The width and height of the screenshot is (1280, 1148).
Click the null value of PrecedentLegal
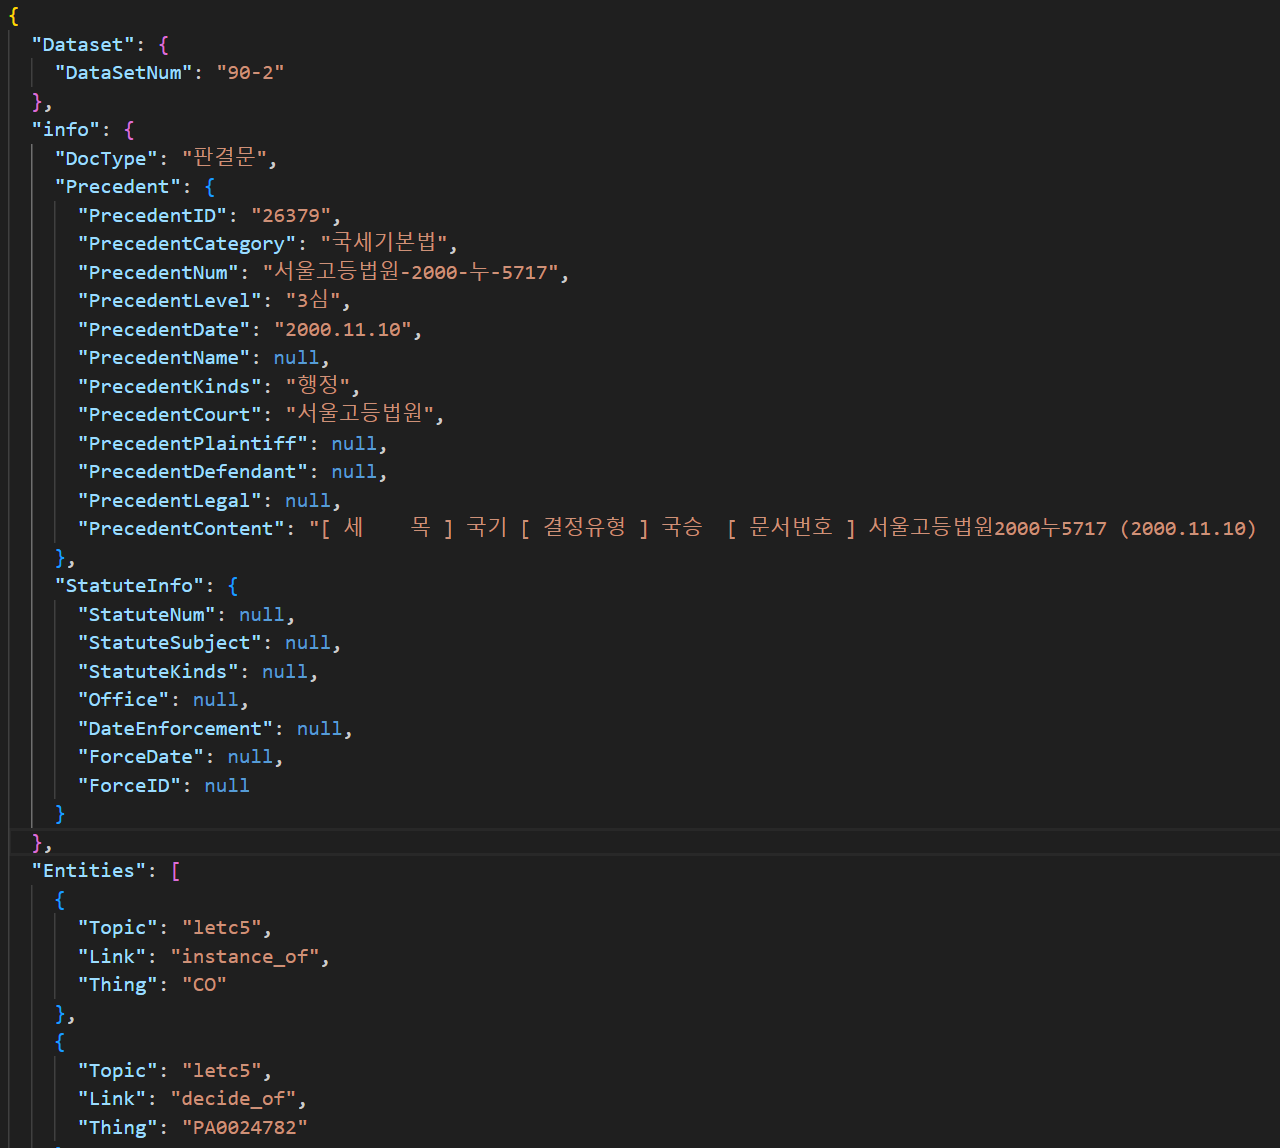tap(308, 501)
